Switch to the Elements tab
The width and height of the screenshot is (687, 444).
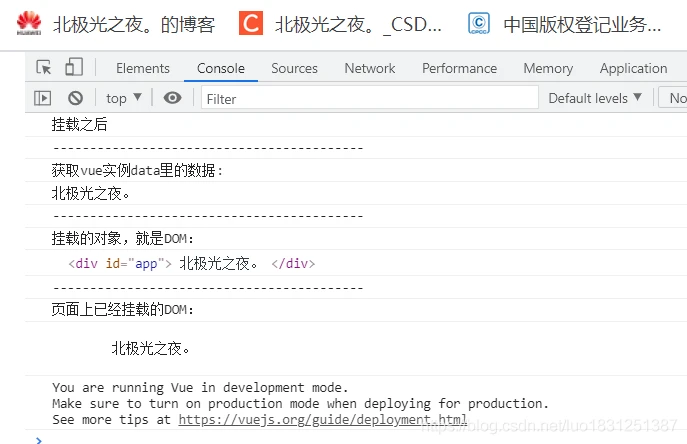point(143,68)
